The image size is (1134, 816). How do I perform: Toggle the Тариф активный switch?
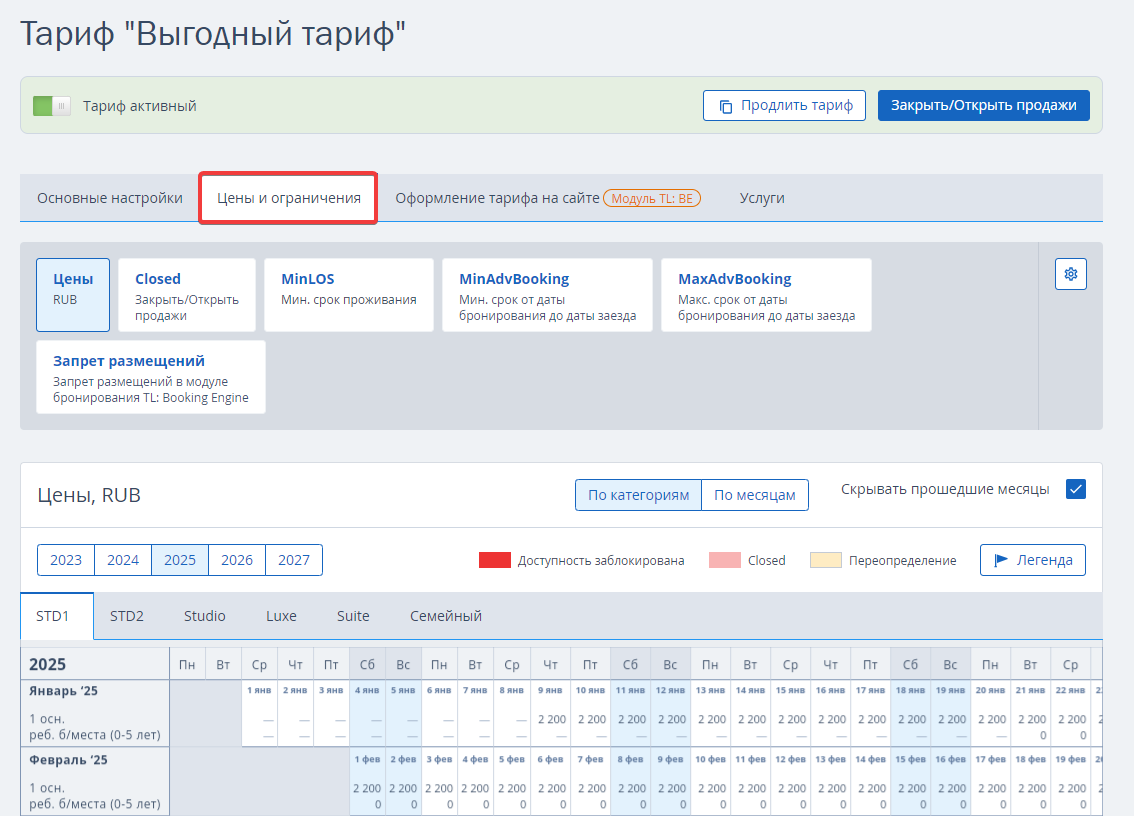(x=52, y=106)
